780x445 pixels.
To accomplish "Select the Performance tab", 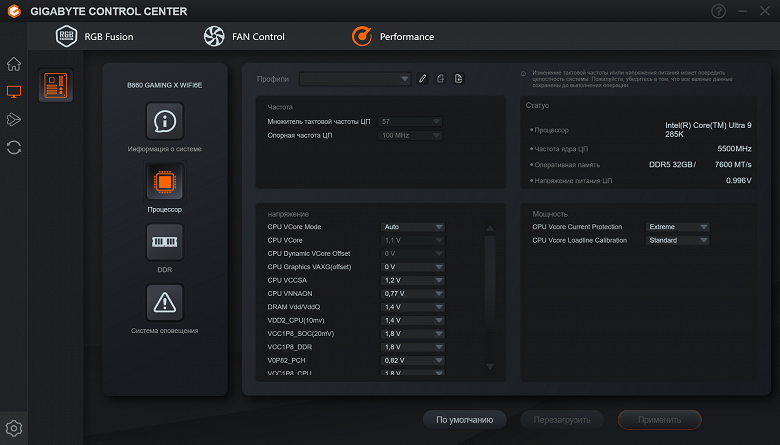I will [x=393, y=37].
